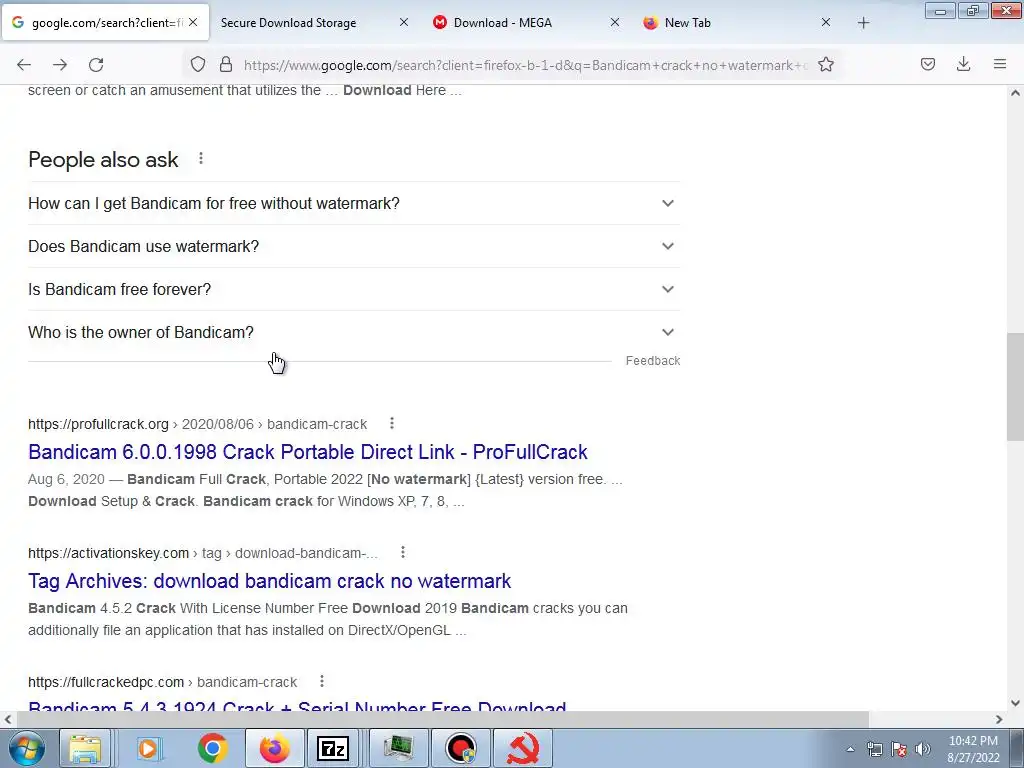Open 7-Zip from the taskbar
The image size is (1024, 768).
point(333,748)
